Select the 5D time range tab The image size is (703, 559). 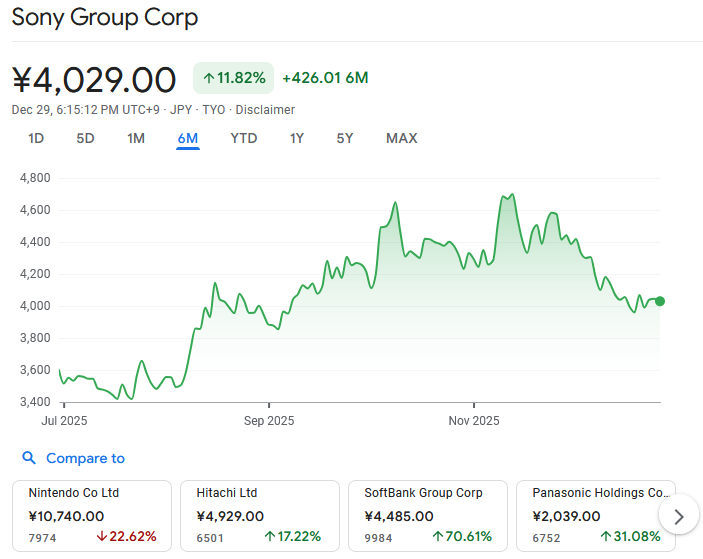coord(85,139)
